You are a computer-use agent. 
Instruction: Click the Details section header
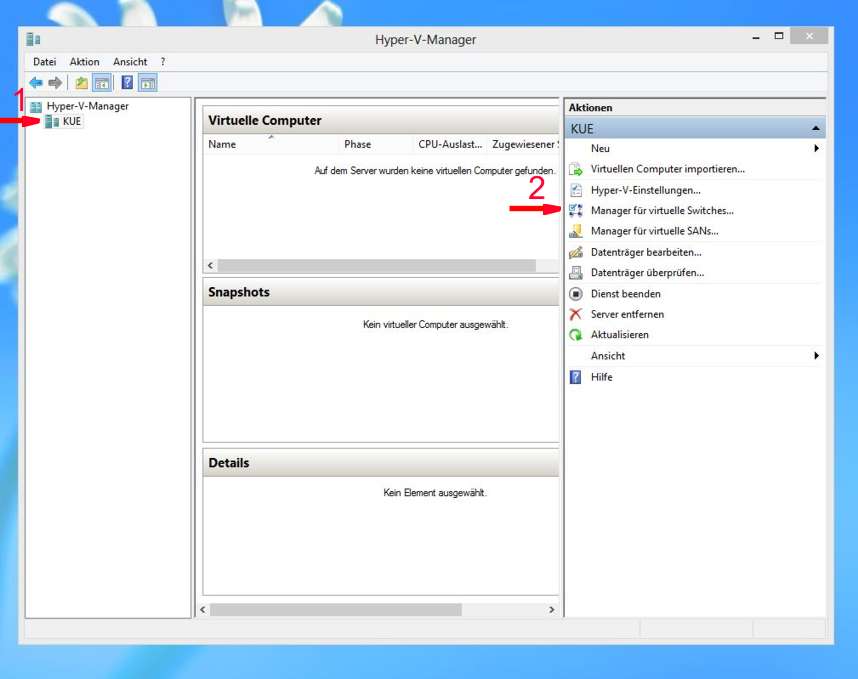point(381,463)
